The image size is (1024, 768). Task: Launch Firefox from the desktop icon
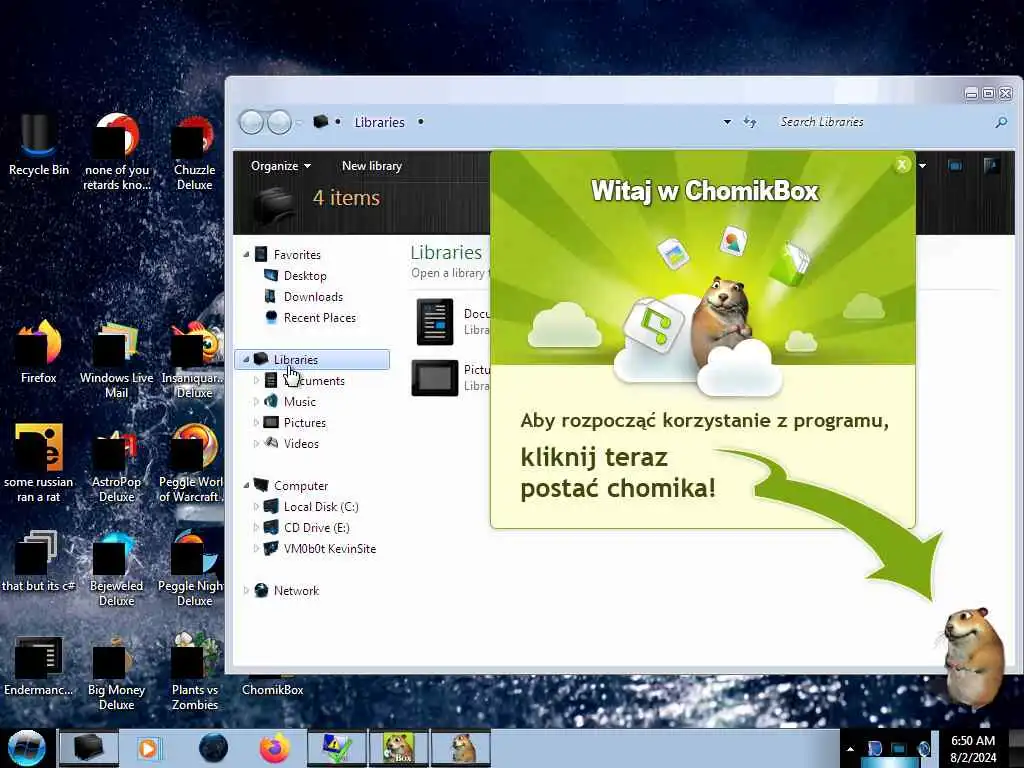(x=39, y=351)
